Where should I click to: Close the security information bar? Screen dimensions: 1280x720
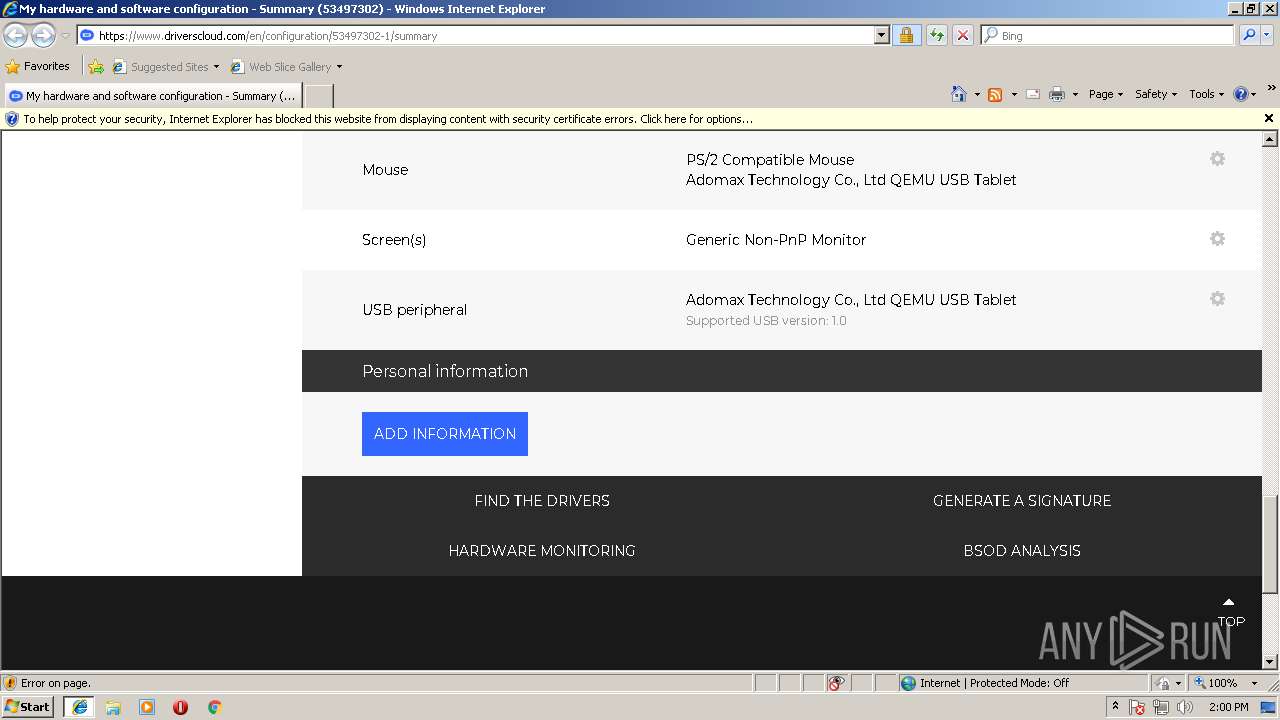[1269, 118]
